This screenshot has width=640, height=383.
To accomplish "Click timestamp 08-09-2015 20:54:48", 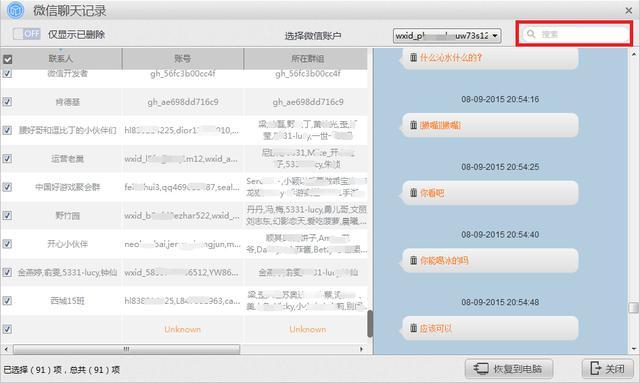I will click(x=500, y=302).
